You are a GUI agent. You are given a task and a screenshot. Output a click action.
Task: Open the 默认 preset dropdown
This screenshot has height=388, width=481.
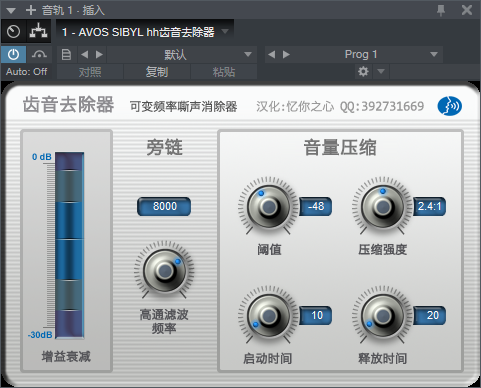pyautogui.click(x=182, y=55)
